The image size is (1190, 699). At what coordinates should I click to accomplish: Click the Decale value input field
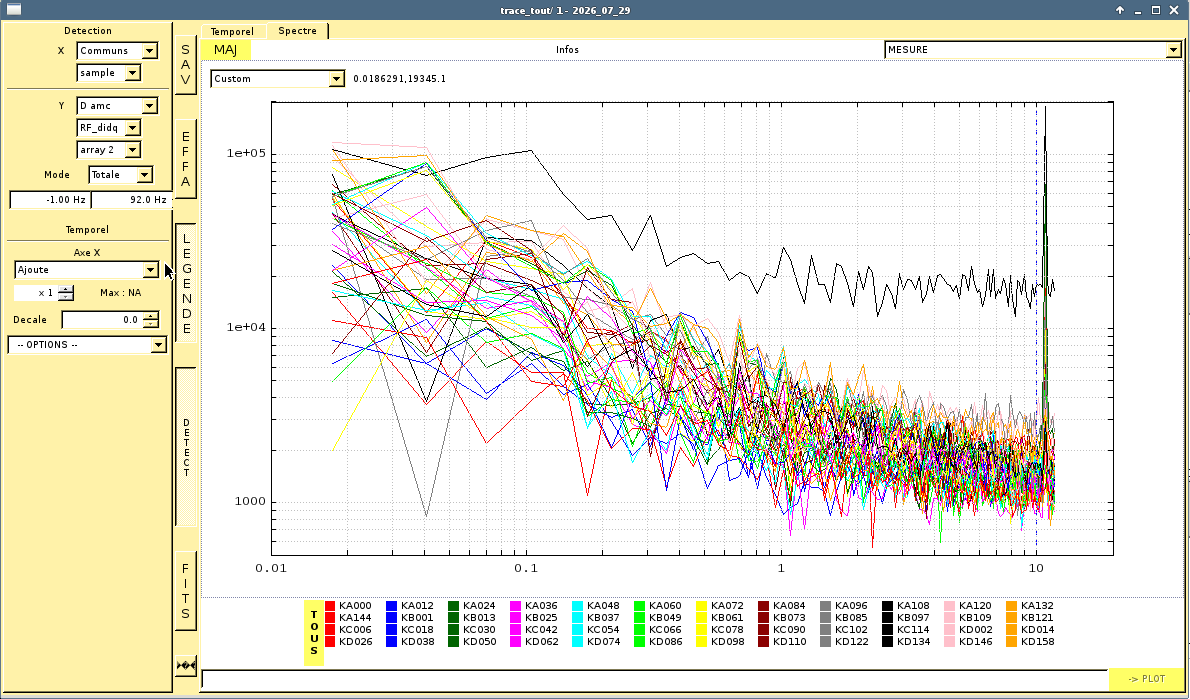tap(102, 320)
